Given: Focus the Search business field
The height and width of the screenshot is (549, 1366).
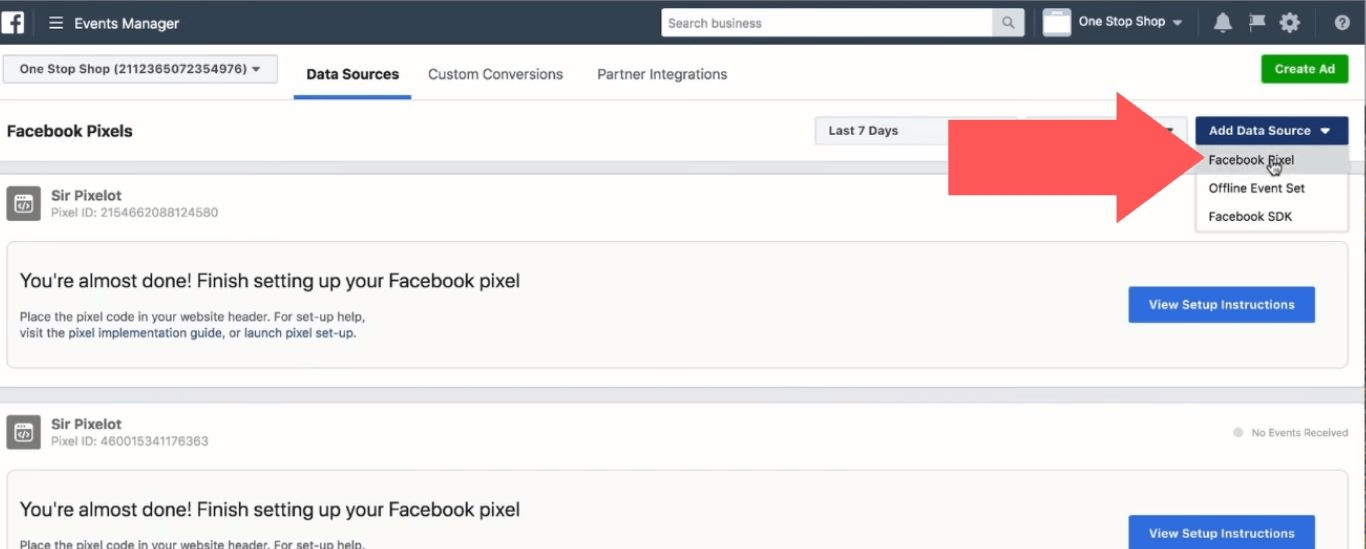Looking at the screenshot, I should tap(826, 23).
